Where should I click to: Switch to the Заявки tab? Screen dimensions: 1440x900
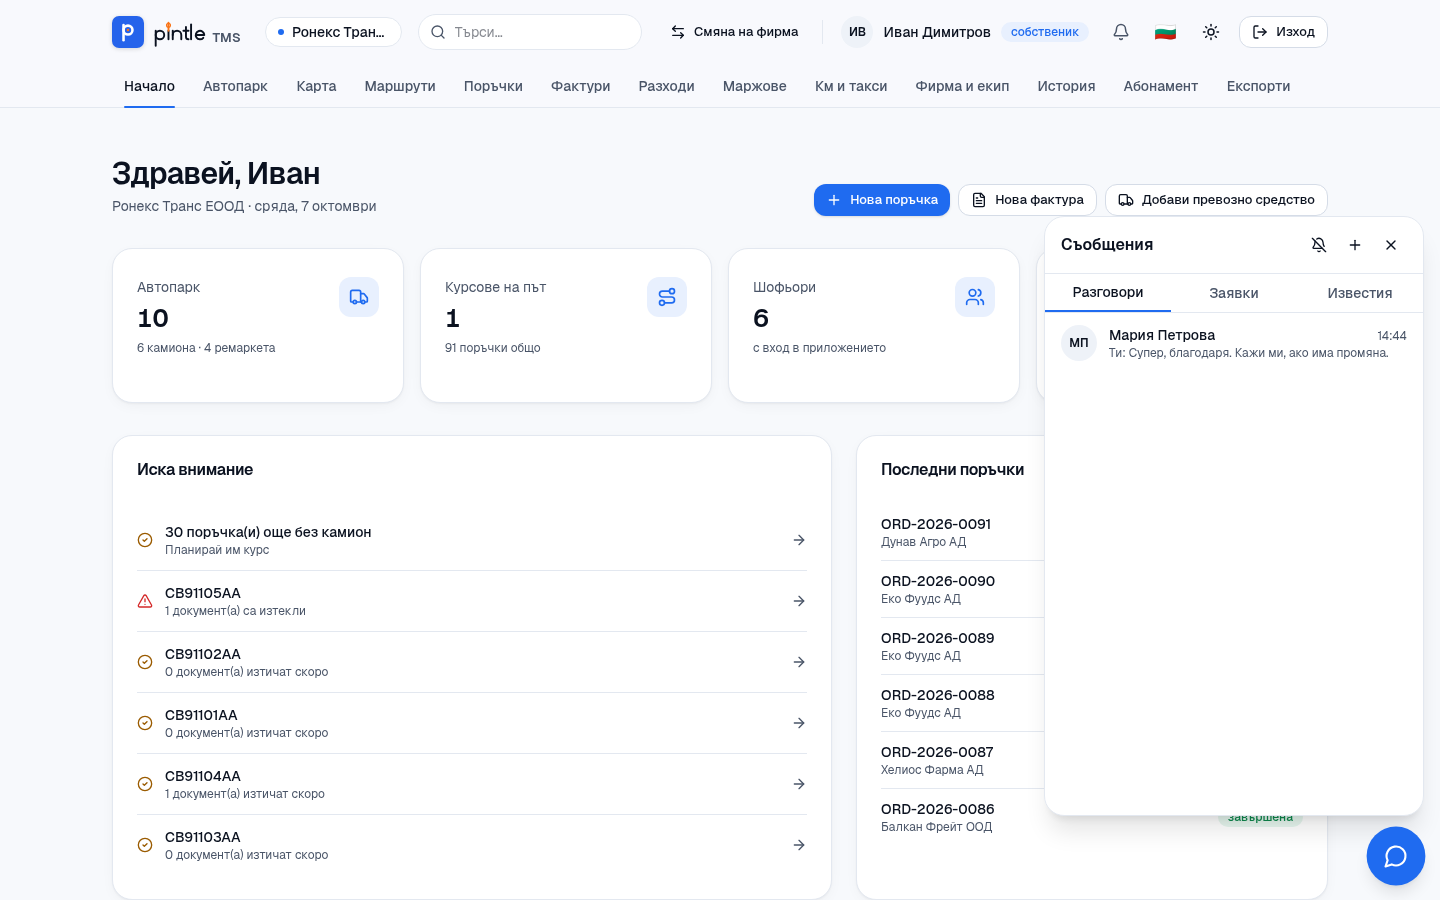coord(1234,293)
